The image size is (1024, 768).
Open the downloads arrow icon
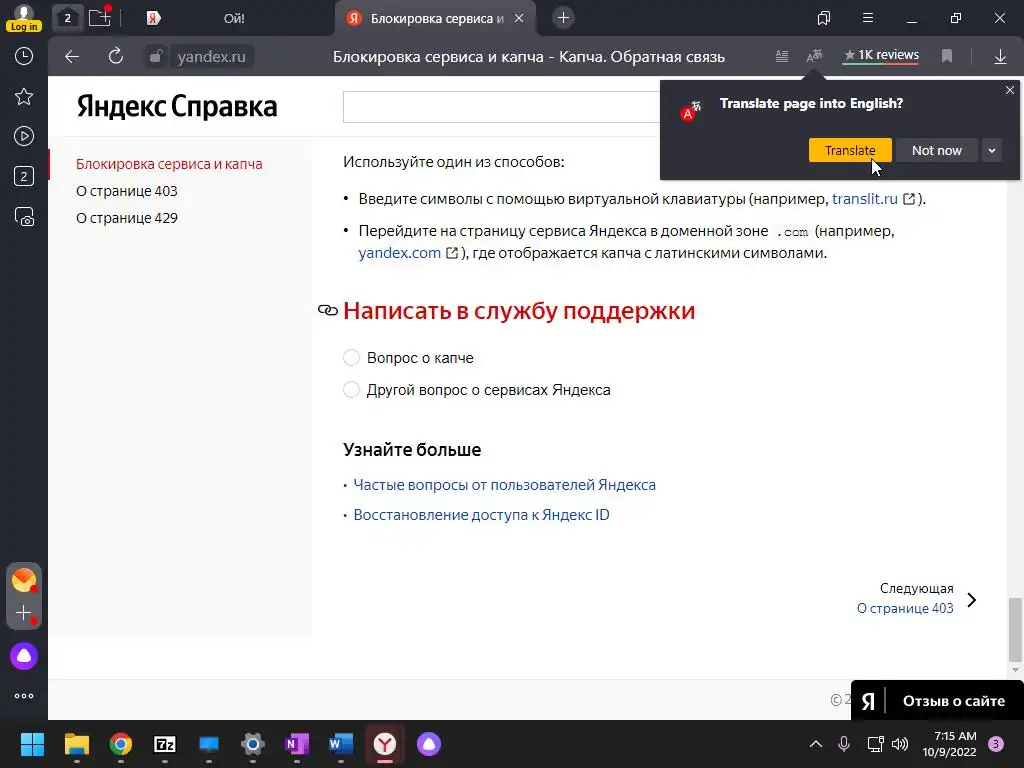(1000, 57)
